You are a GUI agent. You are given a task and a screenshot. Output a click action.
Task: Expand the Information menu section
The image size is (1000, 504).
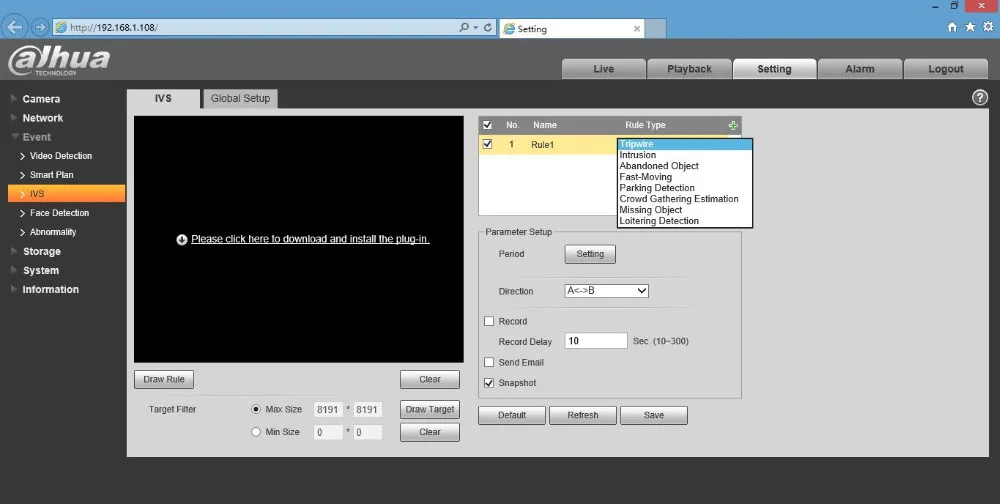(50, 289)
